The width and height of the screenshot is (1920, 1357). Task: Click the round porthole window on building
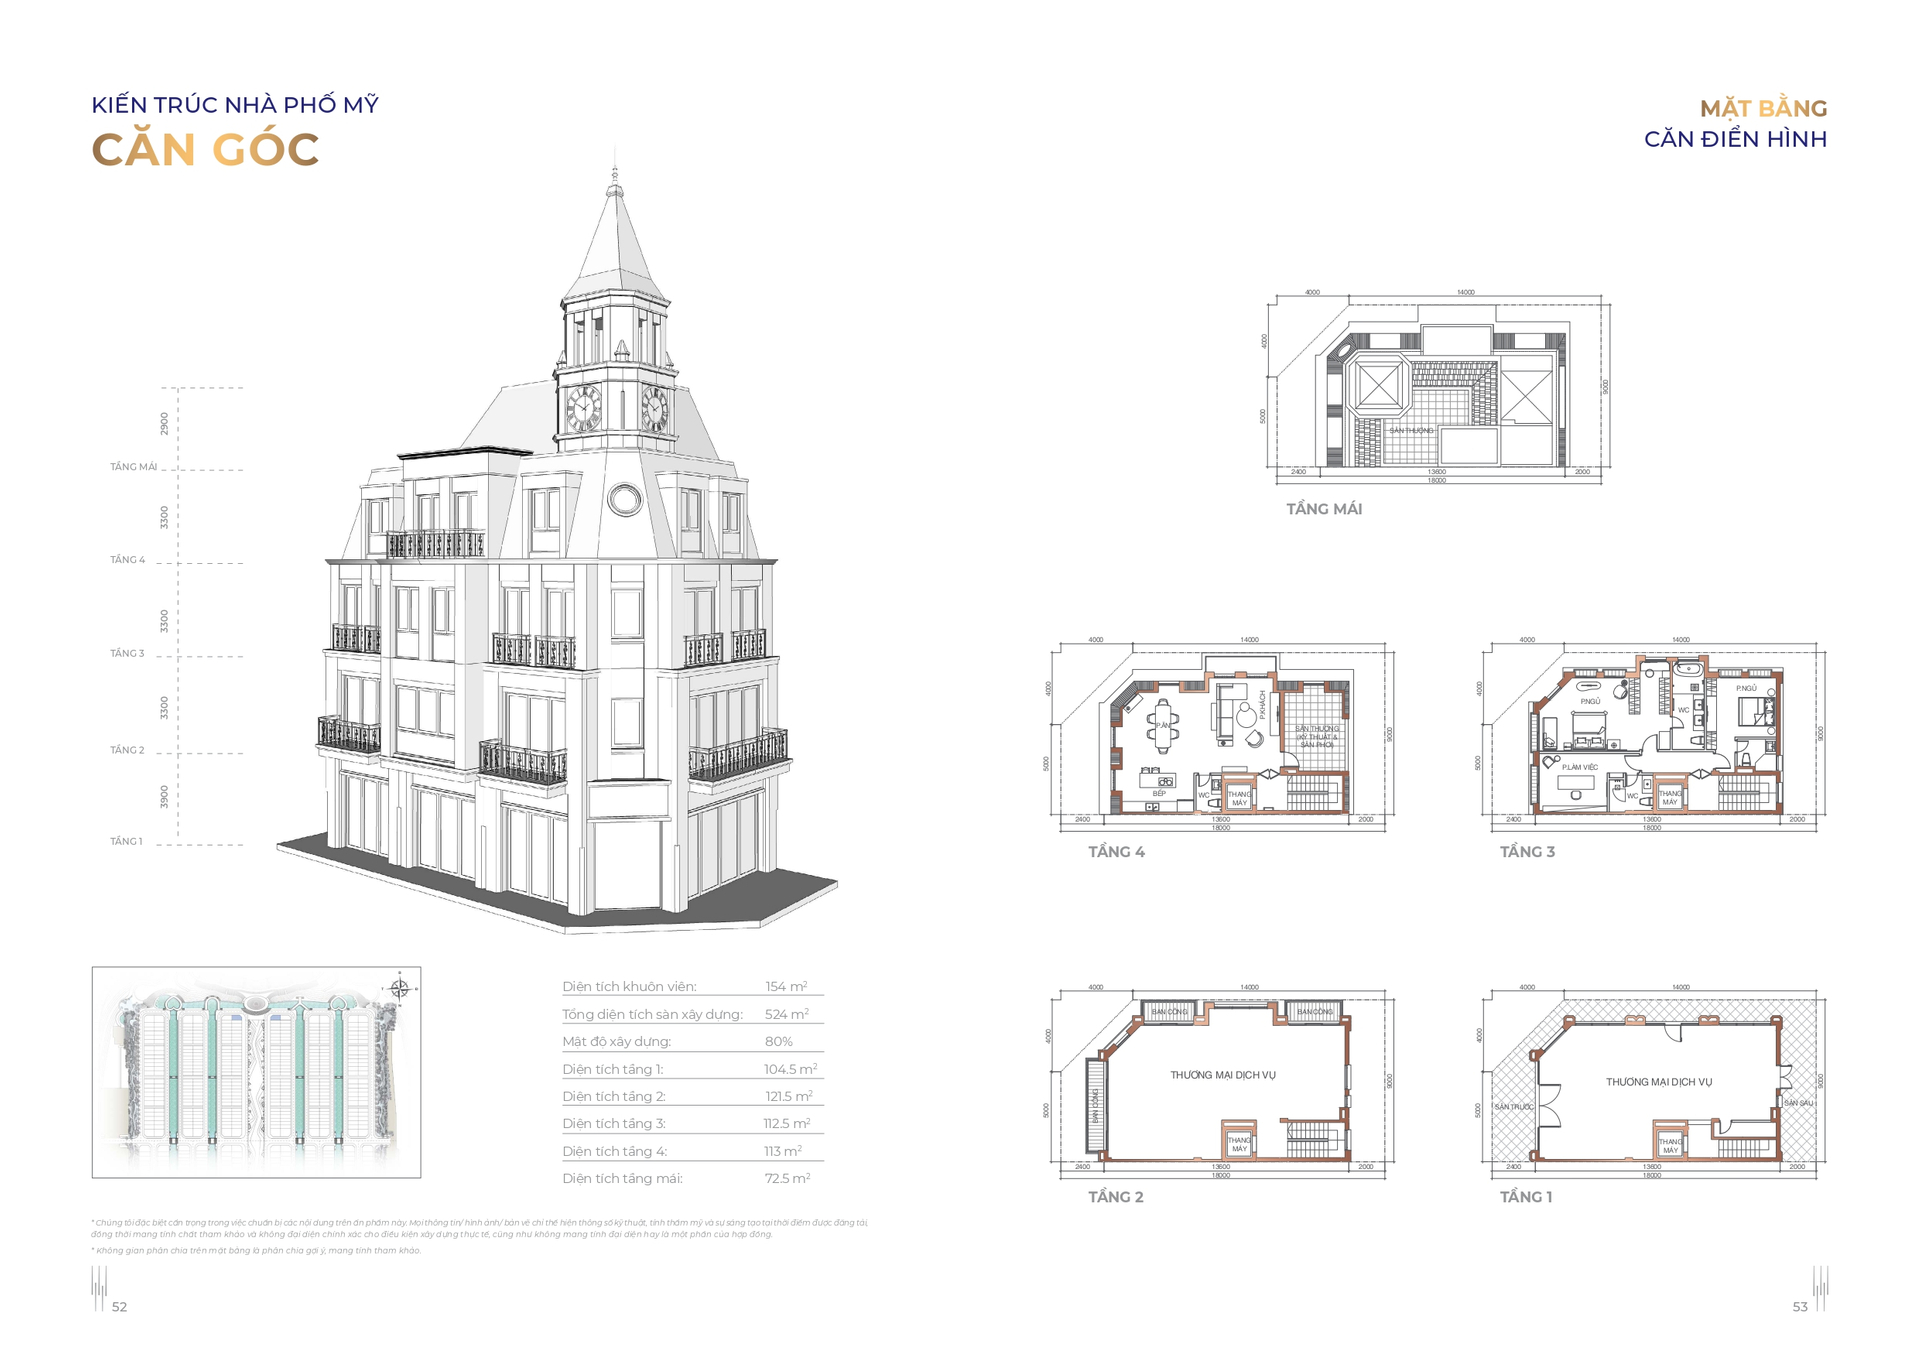tap(625, 499)
